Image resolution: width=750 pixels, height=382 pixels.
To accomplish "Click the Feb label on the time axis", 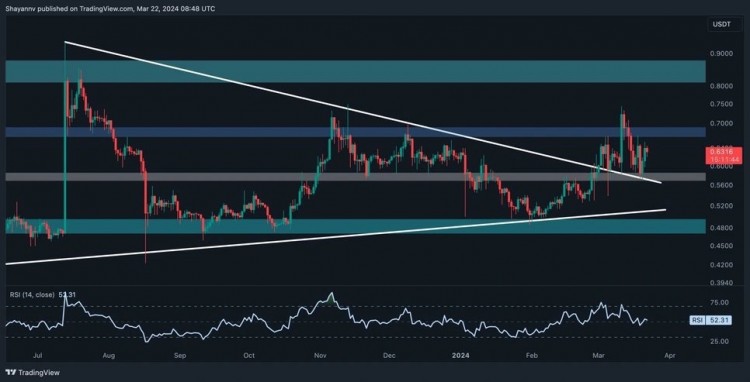I will pos(531,356).
